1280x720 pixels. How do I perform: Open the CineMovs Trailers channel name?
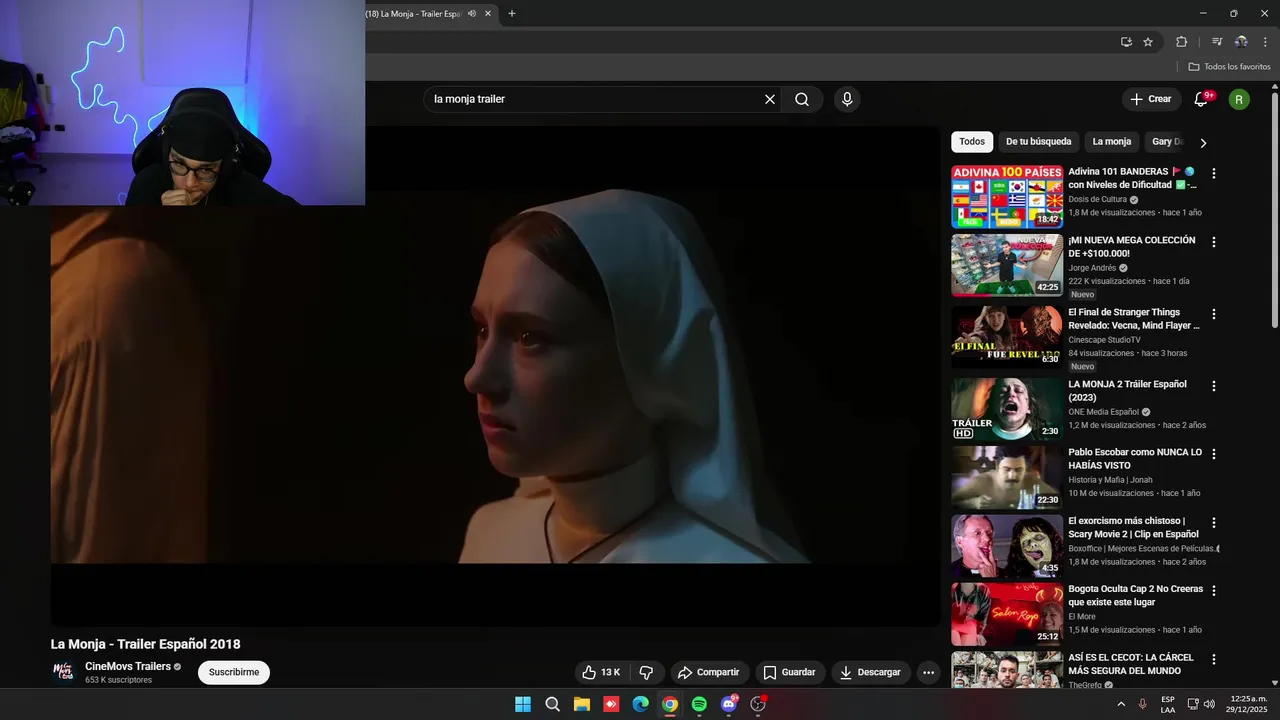click(x=128, y=666)
